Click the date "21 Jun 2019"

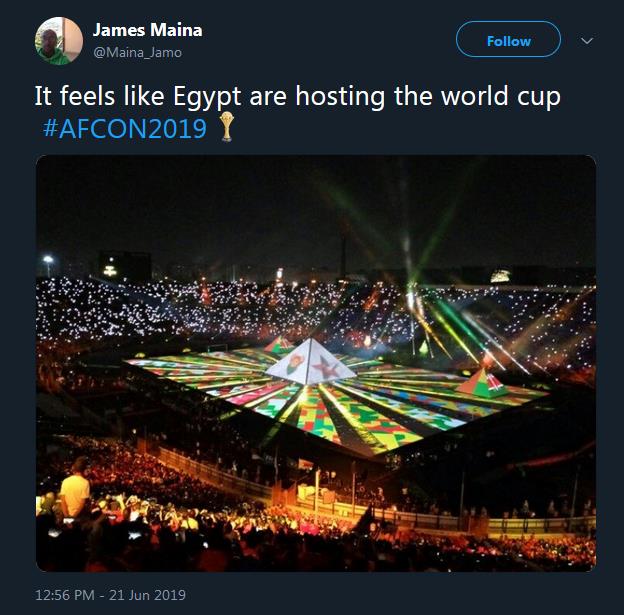click(x=148, y=595)
